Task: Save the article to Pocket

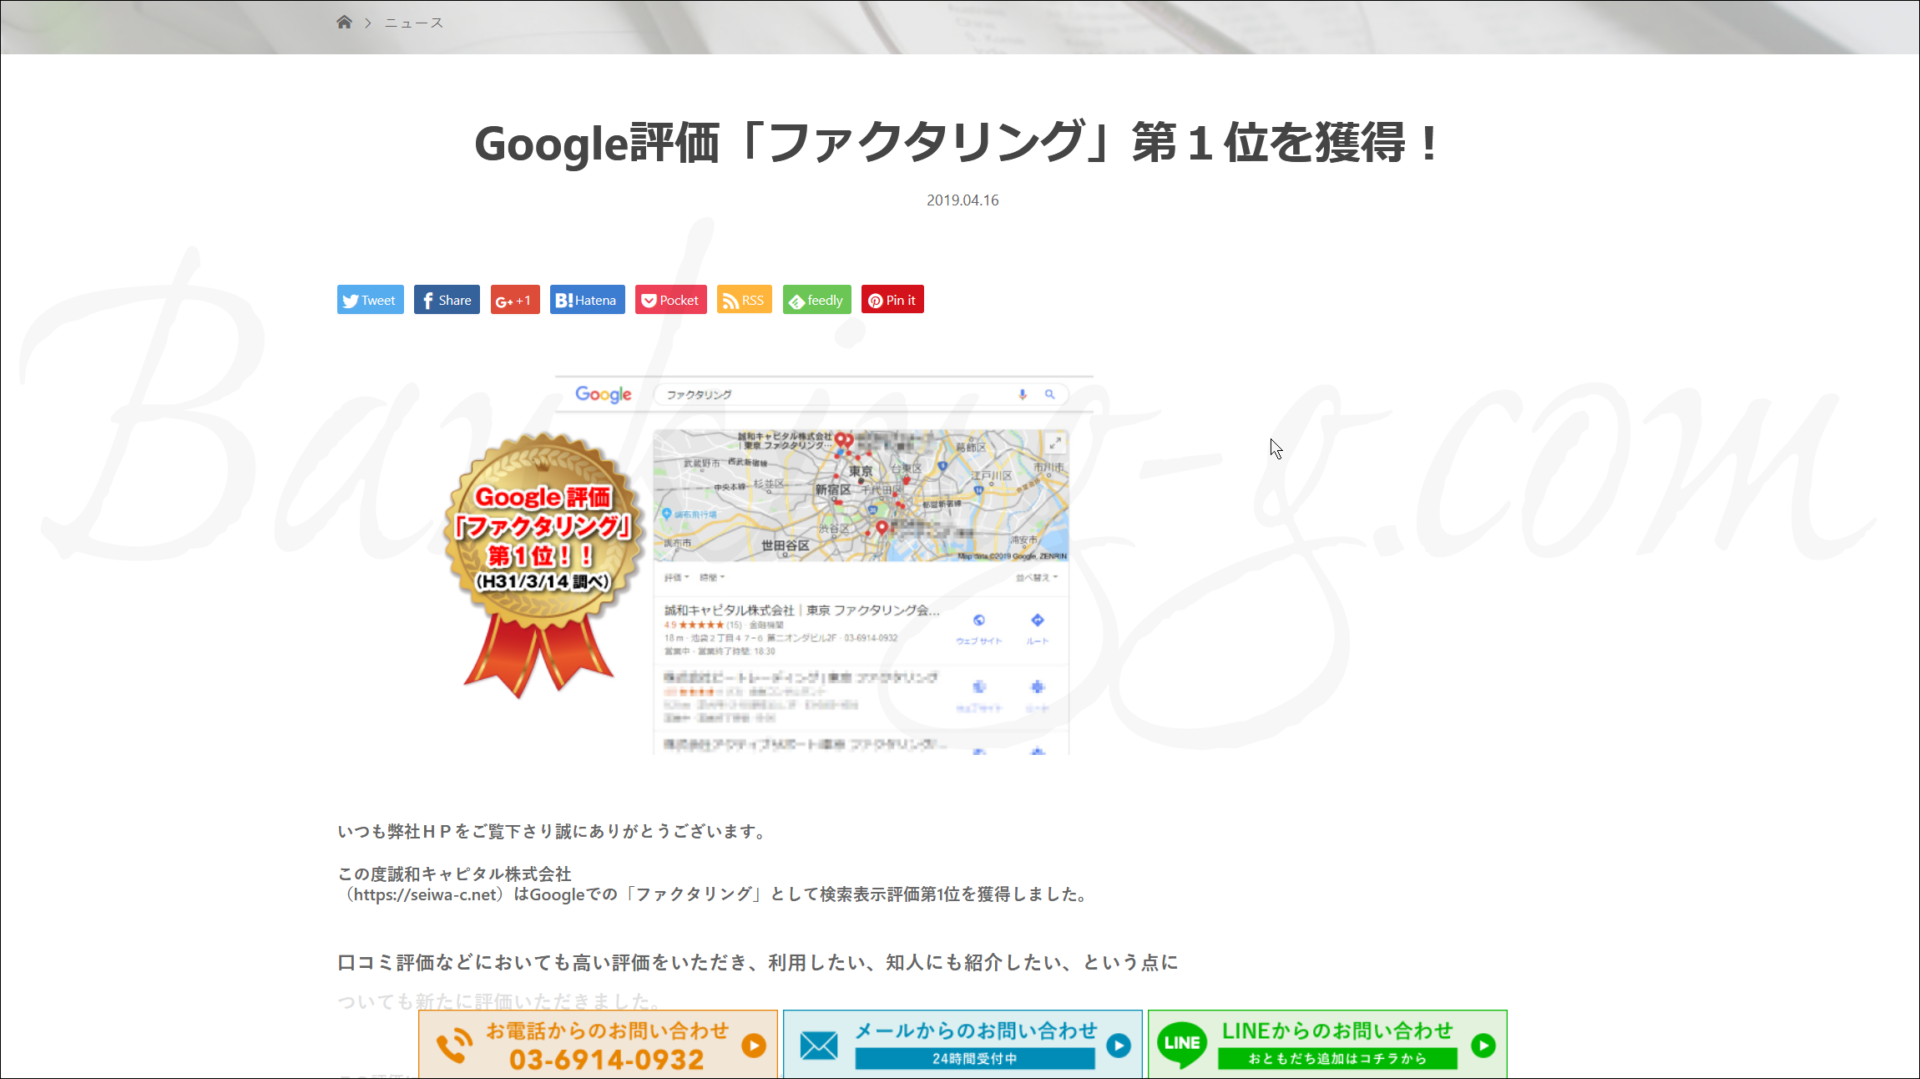Action: click(x=671, y=300)
